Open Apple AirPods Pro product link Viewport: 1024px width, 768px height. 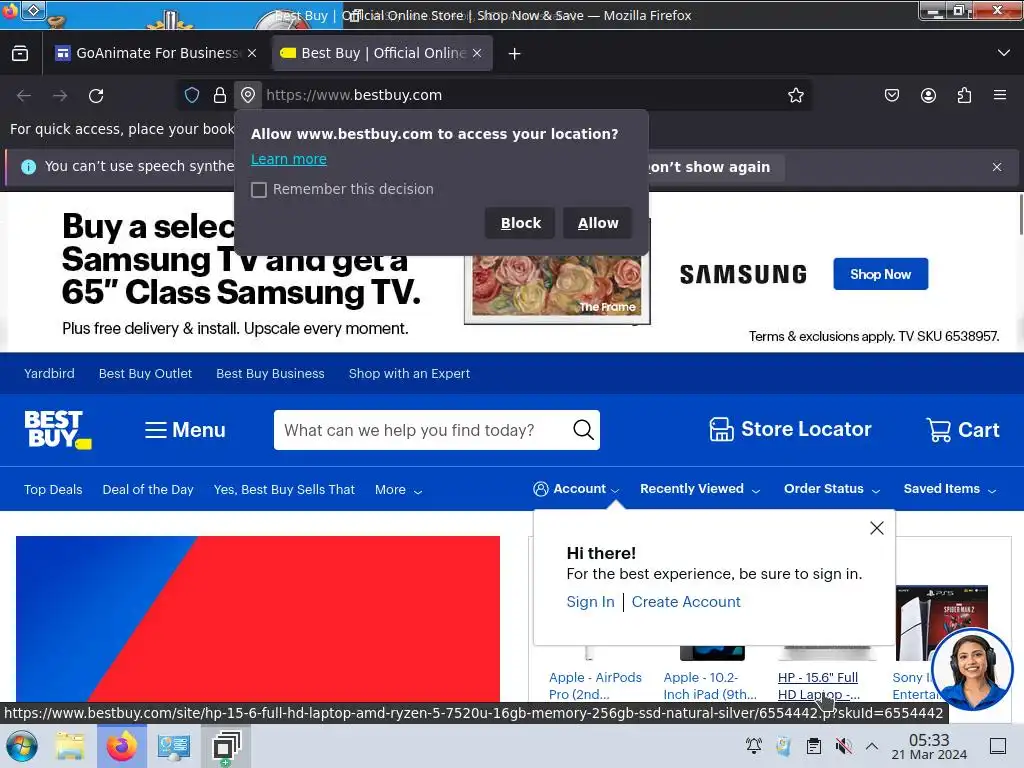596,685
